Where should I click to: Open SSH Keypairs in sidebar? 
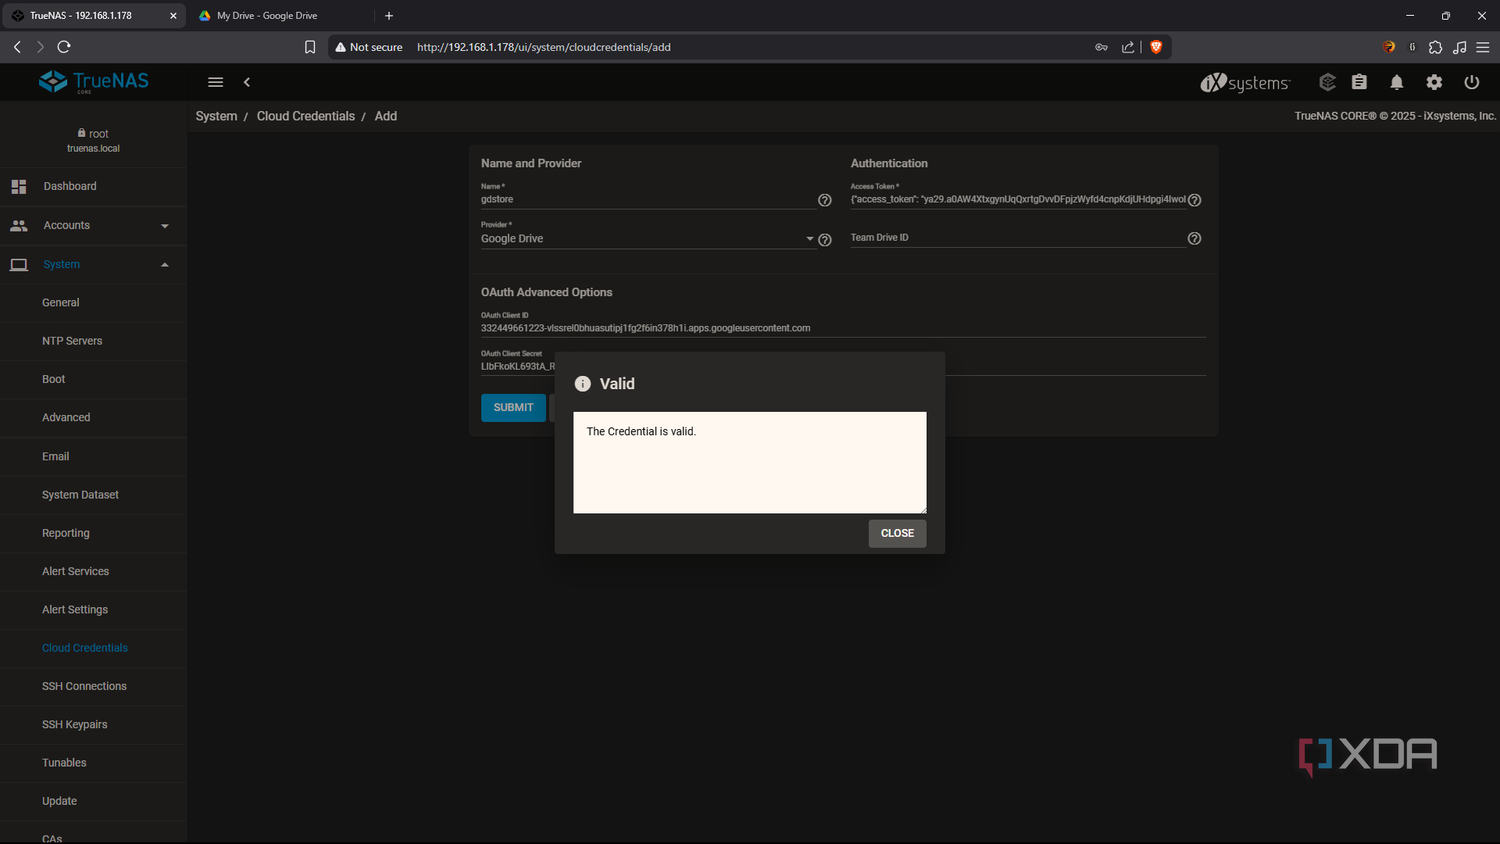[75, 725]
